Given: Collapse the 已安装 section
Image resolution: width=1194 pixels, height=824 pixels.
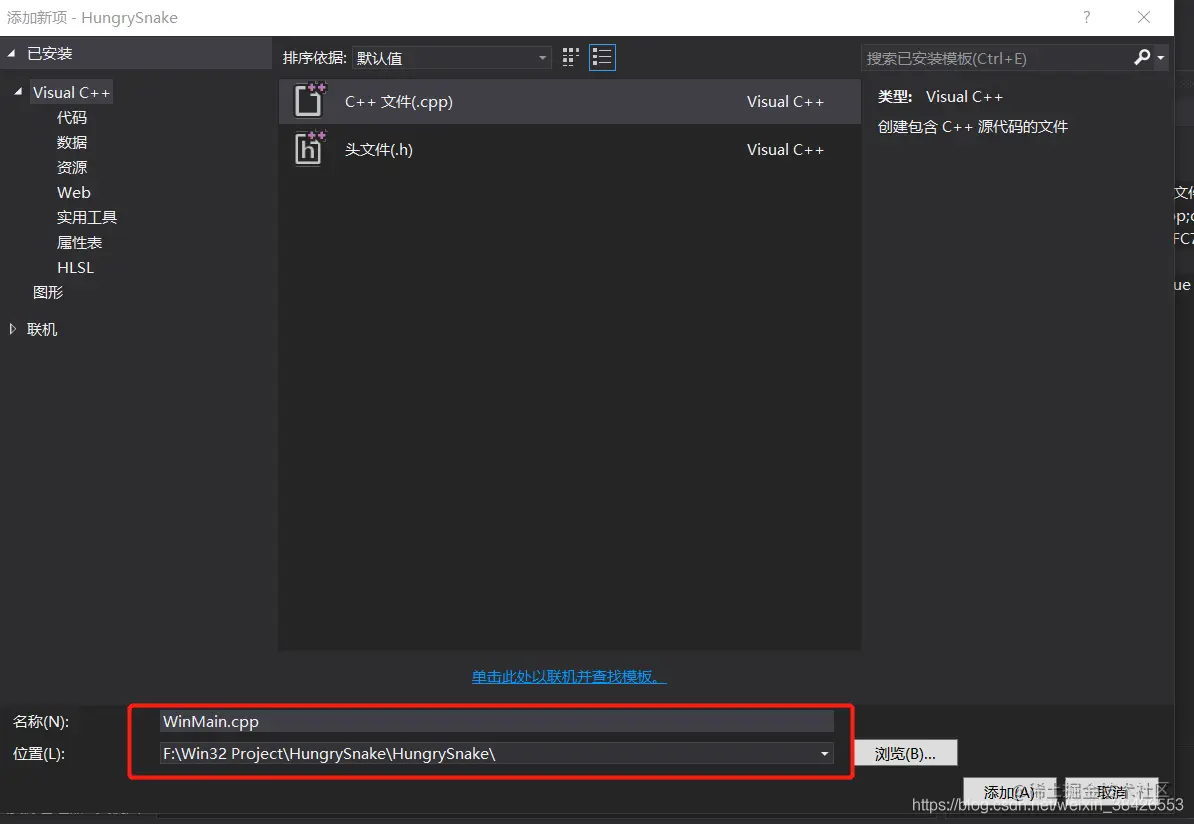Looking at the screenshot, I should [11, 53].
